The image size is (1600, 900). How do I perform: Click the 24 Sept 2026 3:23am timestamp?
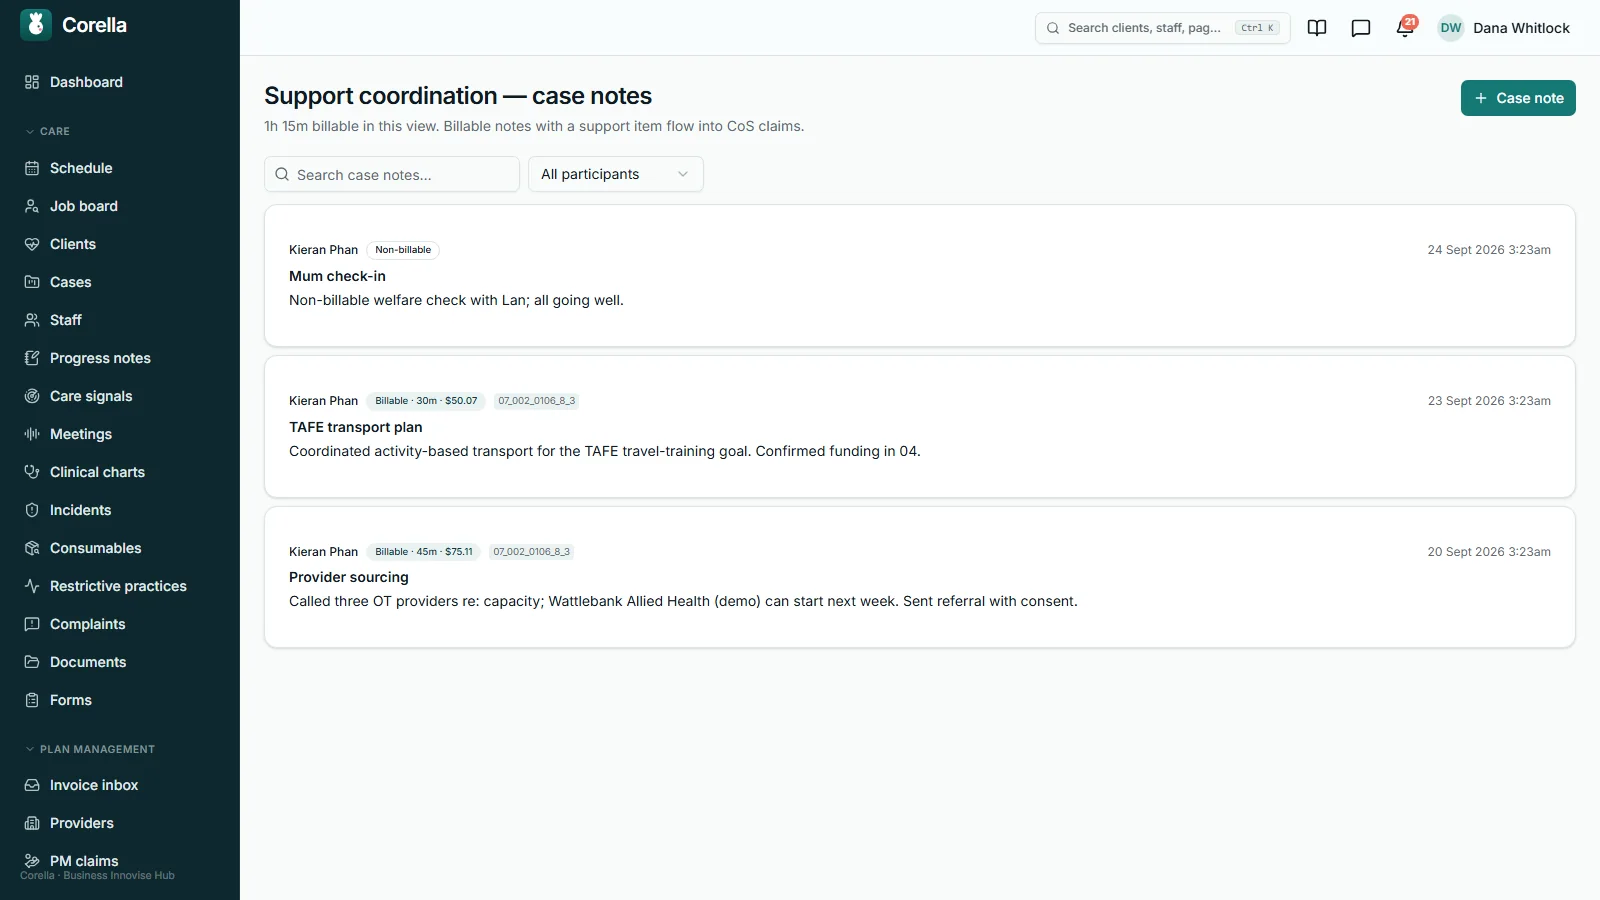1489,250
